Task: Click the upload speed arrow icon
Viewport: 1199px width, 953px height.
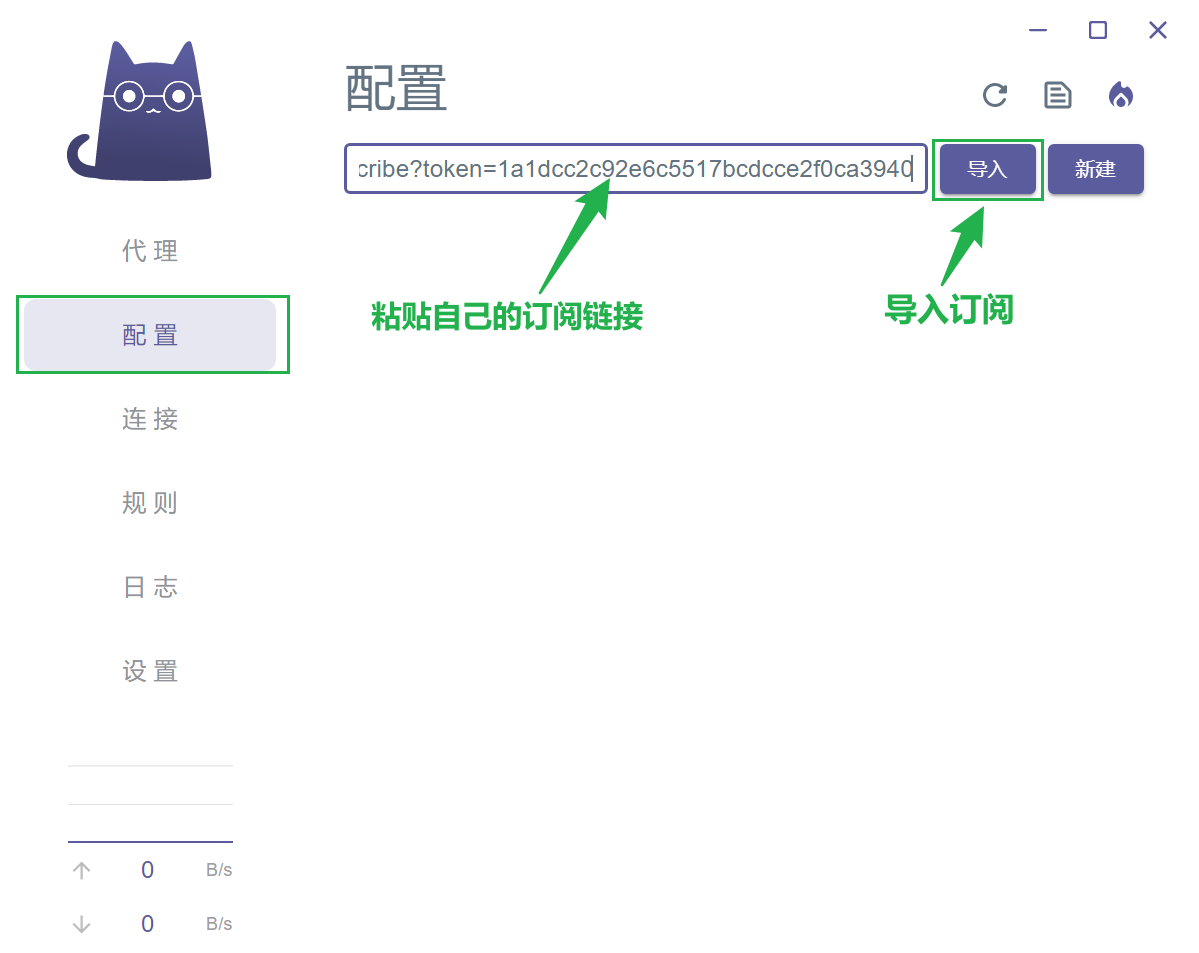Action: pos(82,870)
